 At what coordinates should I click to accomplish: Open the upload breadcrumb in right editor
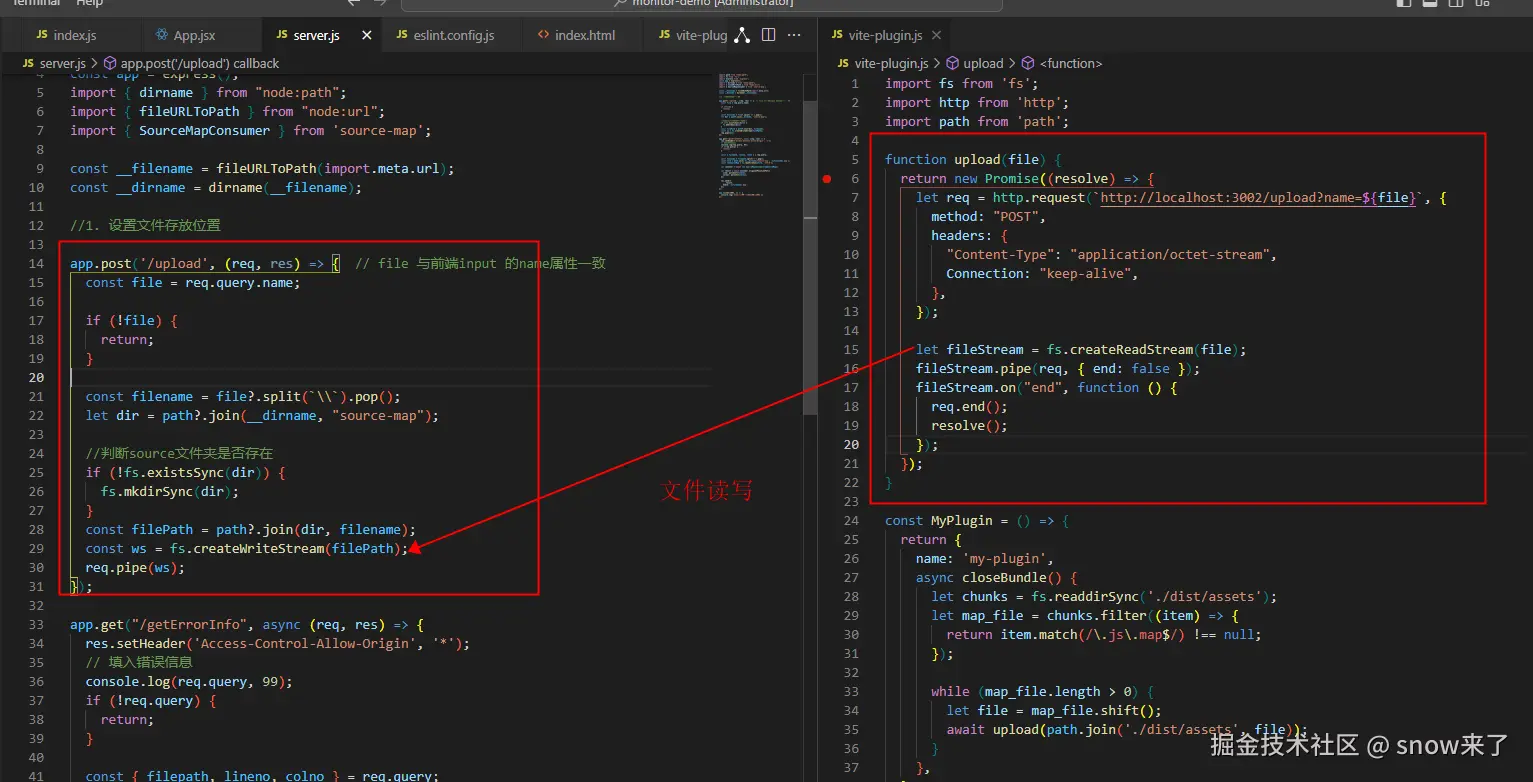pyautogui.click(x=984, y=63)
